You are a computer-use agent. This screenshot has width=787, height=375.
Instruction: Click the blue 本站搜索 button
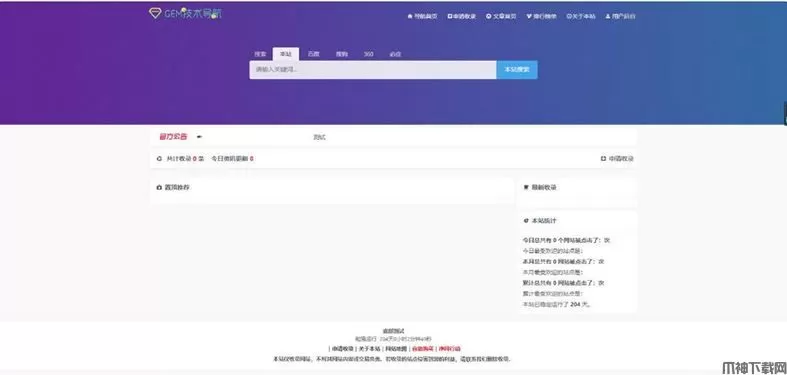(x=517, y=70)
